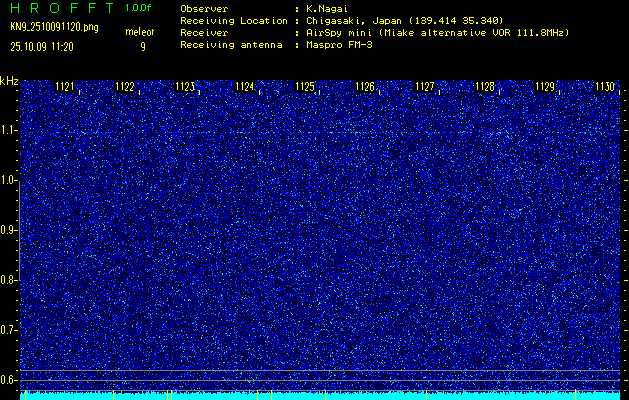Click the 1121 time marker

tap(65, 87)
